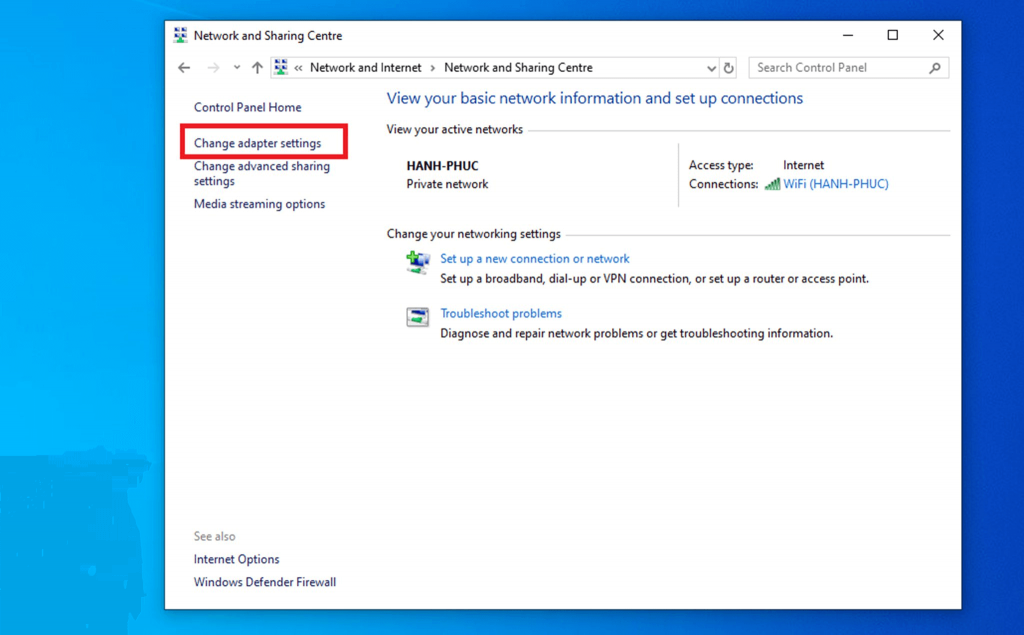1024x635 pixels.
Task: Refresh the Network and Sharing Centre page
Action: [x=729, y=68]
